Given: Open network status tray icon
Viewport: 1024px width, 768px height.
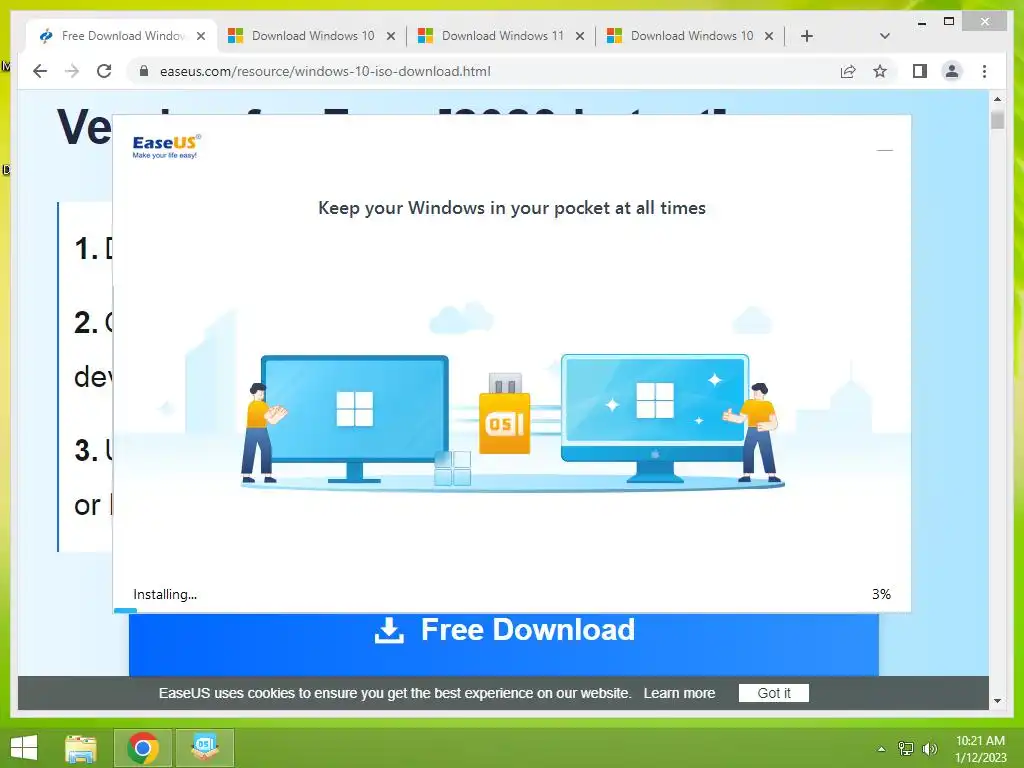Looking at the screenshot, I should pos(906,749).
